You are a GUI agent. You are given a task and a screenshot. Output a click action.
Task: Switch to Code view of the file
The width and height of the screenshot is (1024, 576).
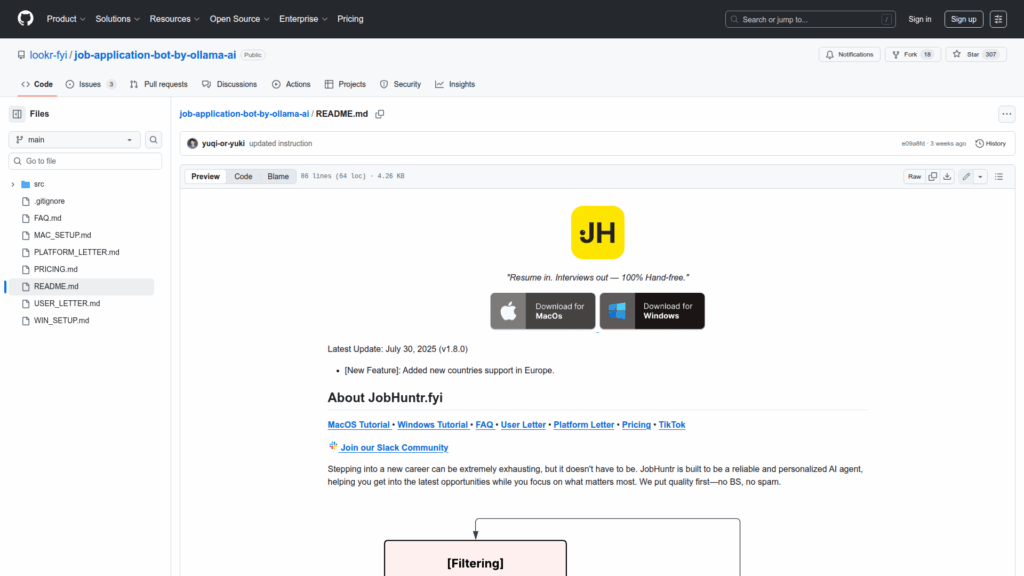(x=243, y=176)
